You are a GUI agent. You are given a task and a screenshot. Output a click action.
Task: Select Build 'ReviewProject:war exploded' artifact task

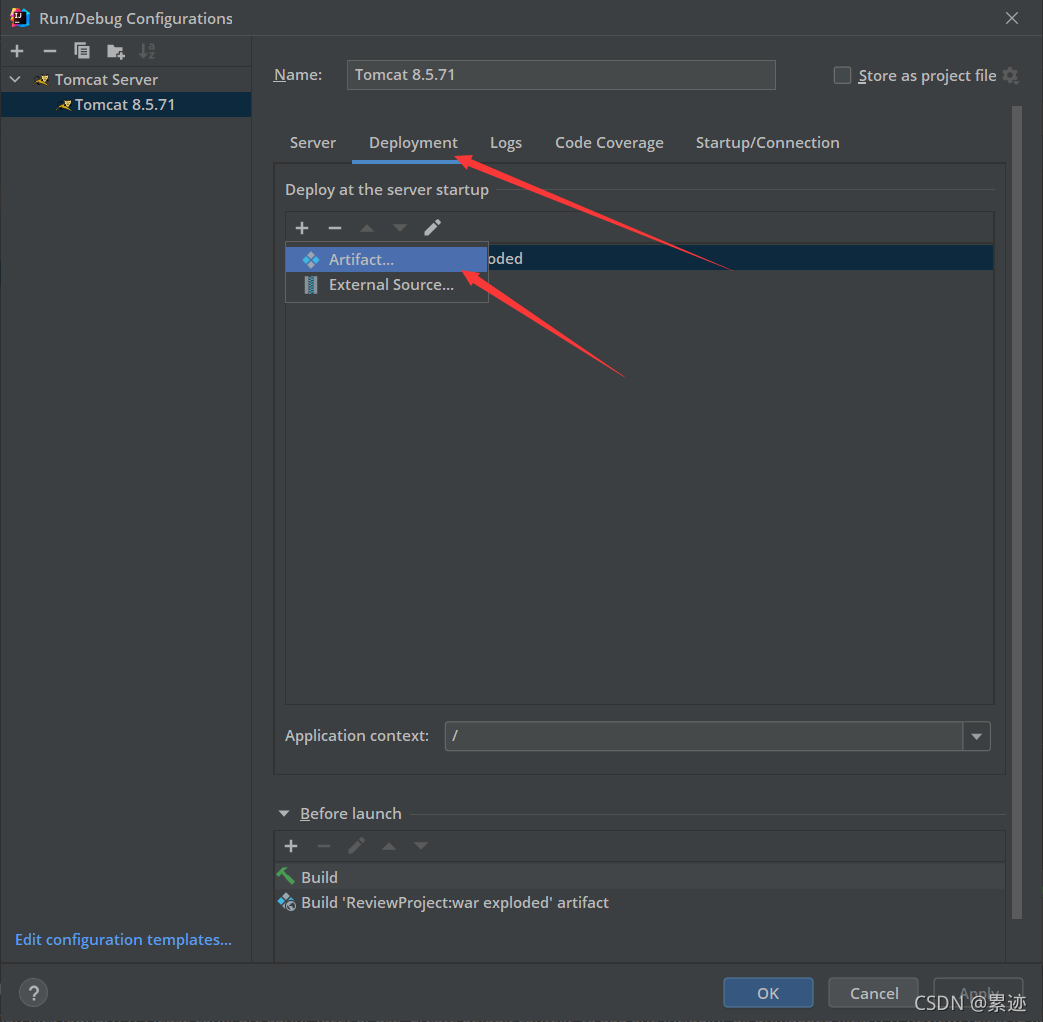640,903
